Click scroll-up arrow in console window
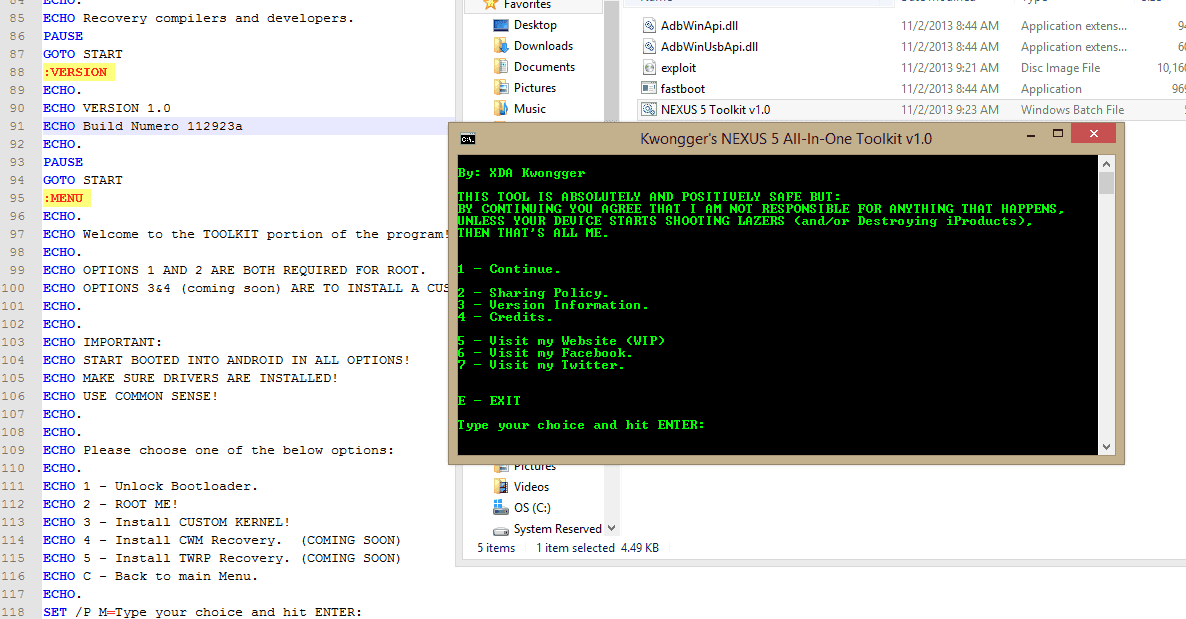Screen dimensions: 1186x619 (1107, 163)
